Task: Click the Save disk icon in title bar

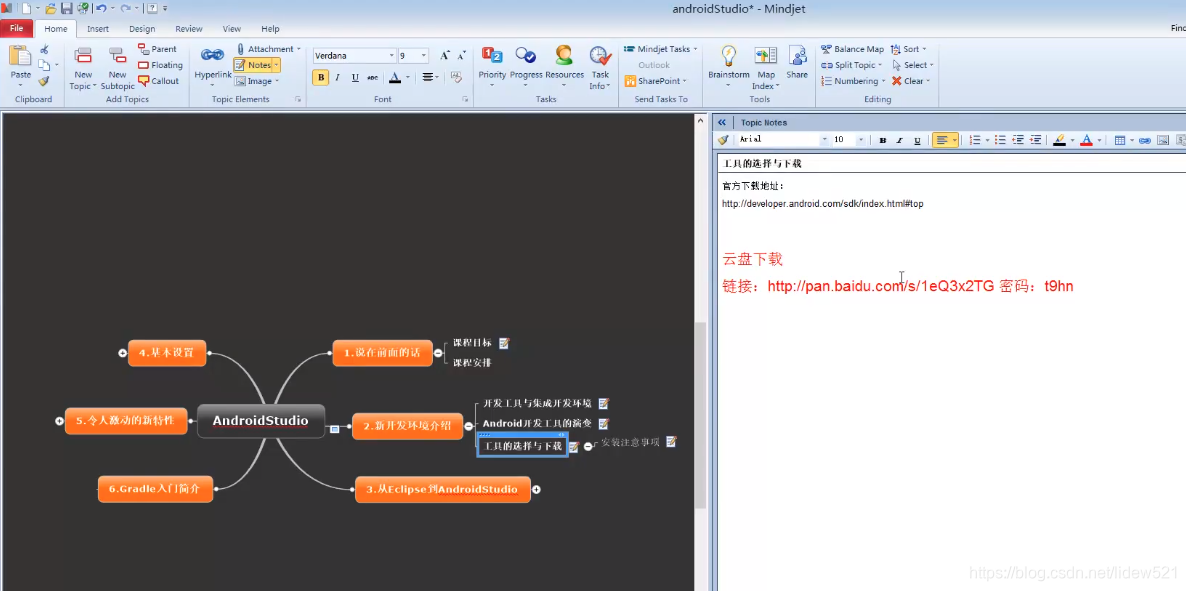Action: coord(67,8)
